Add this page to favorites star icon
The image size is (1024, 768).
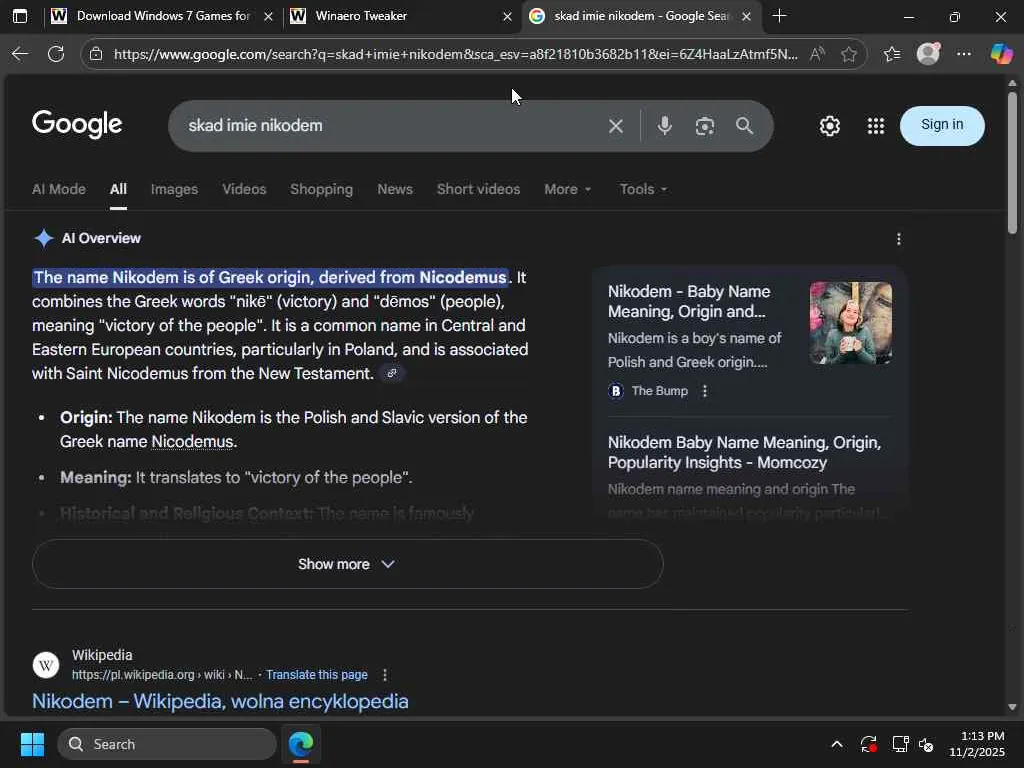click(x=848, y=54)
